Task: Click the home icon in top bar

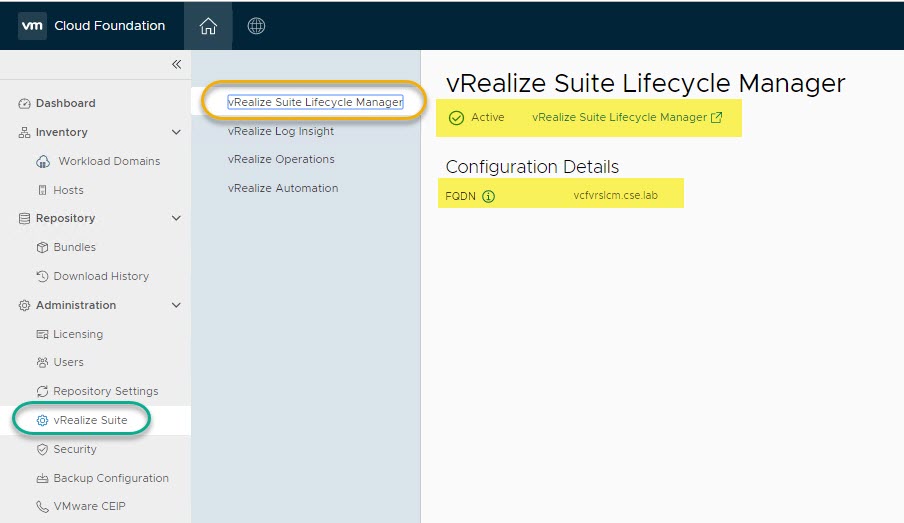Action: 208,26
